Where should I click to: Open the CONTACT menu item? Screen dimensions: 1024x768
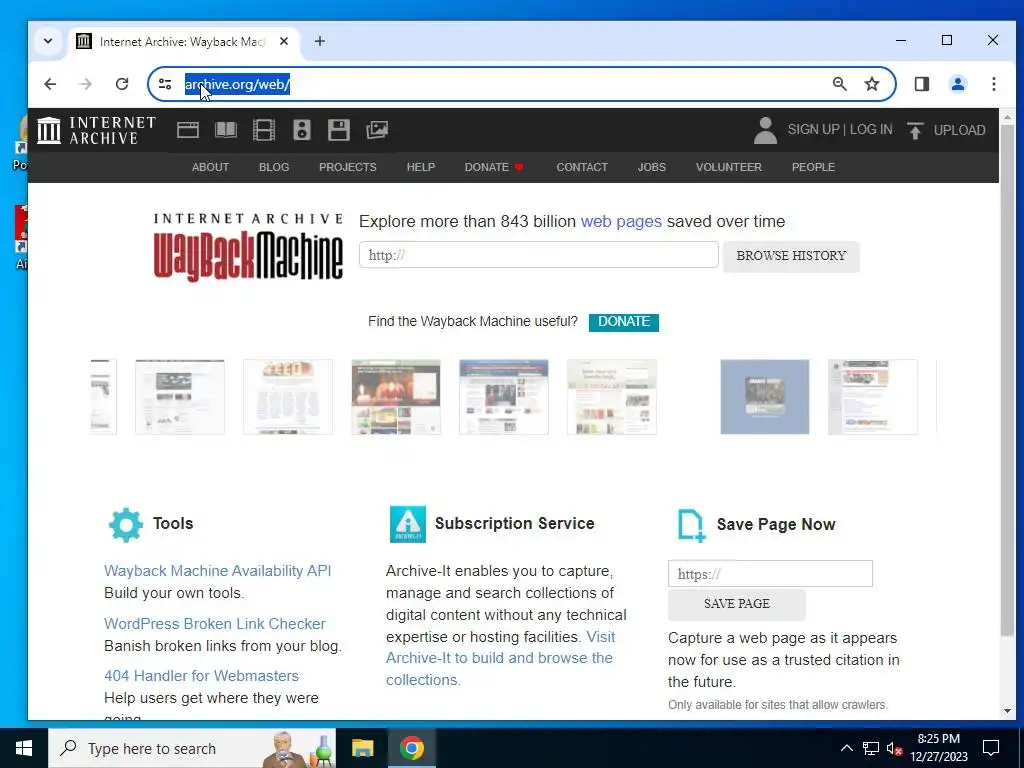tap(582, 167)
